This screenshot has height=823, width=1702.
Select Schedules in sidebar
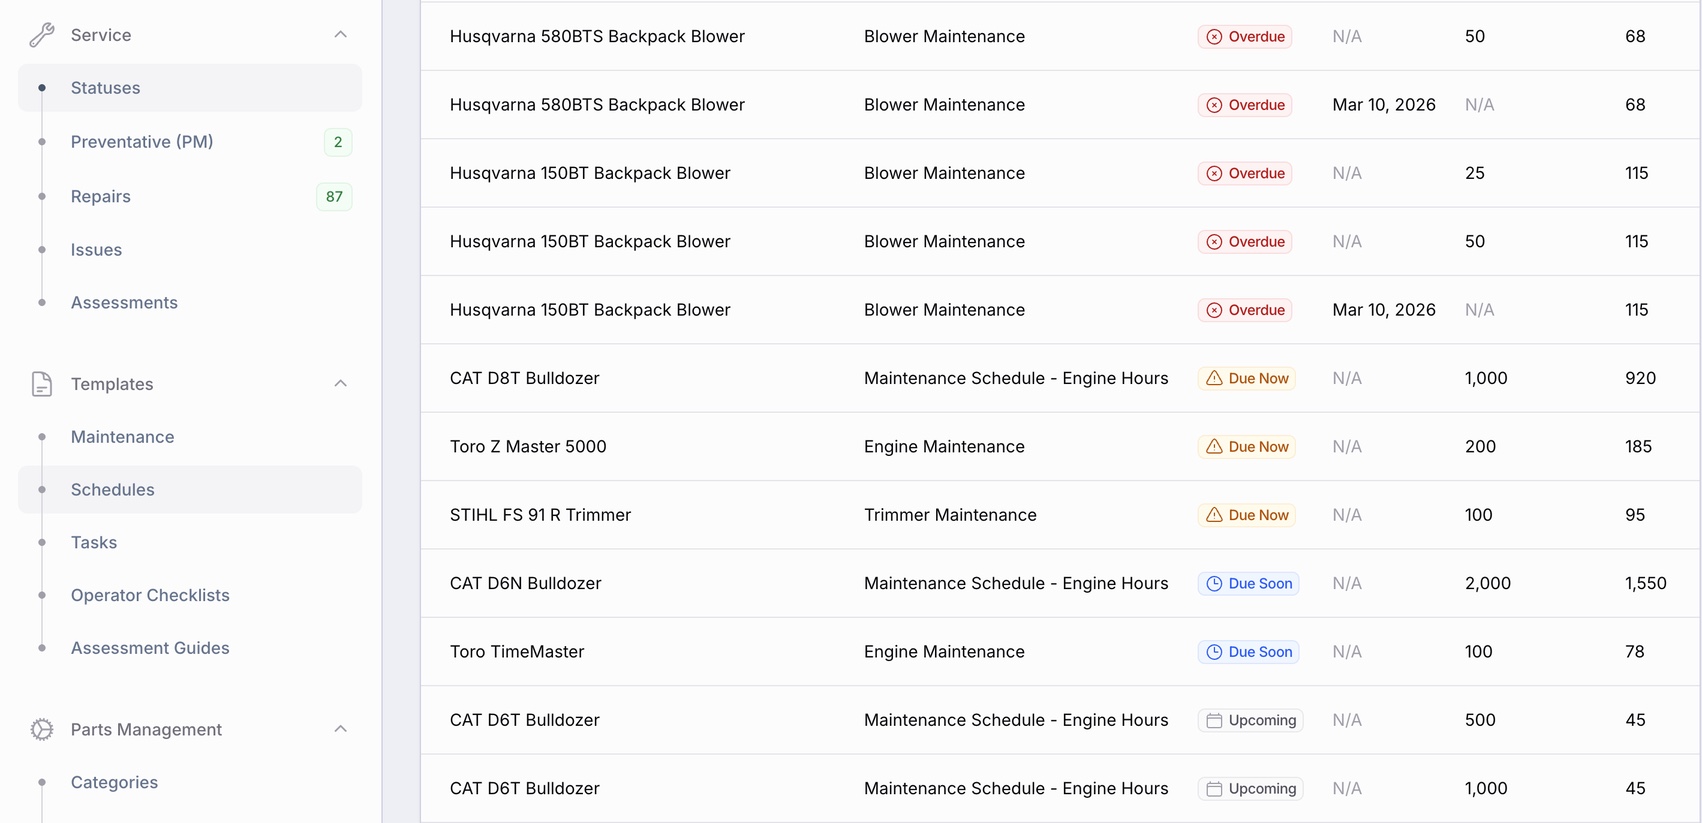coord(190,490)
